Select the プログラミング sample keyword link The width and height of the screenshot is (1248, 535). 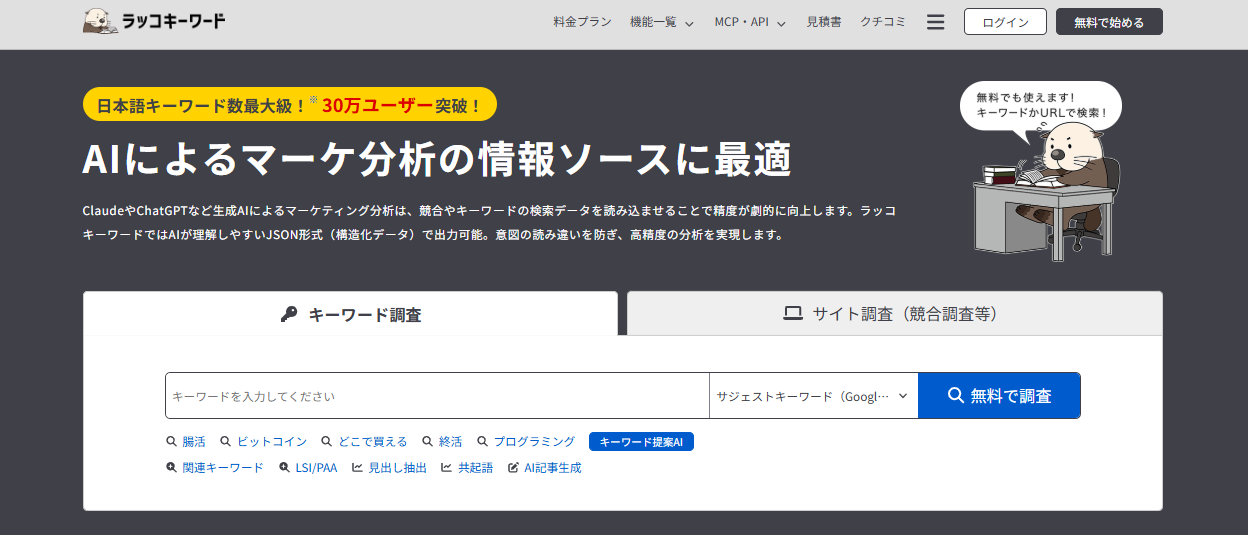pos(534,441)
